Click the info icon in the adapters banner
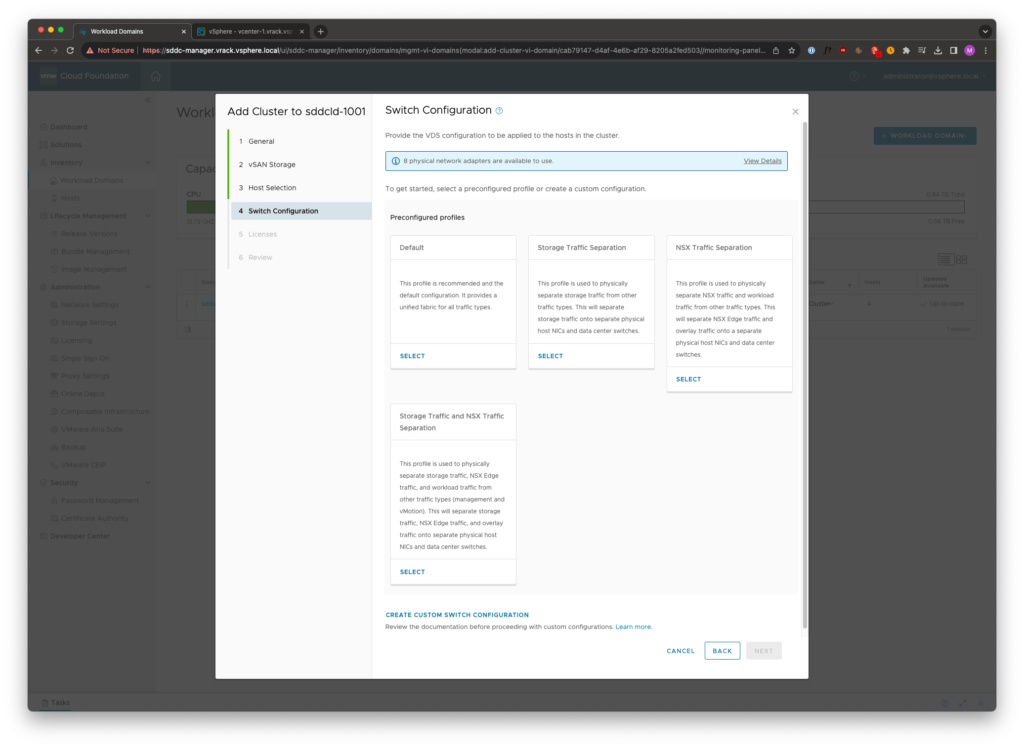1024x748 pixels. [x=395, y=161]
